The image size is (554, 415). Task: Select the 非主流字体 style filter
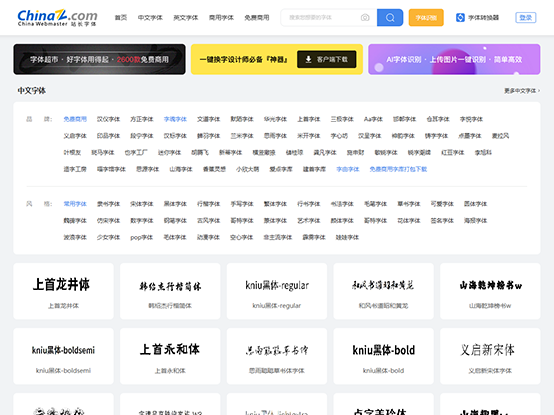(x=278, y=237)
